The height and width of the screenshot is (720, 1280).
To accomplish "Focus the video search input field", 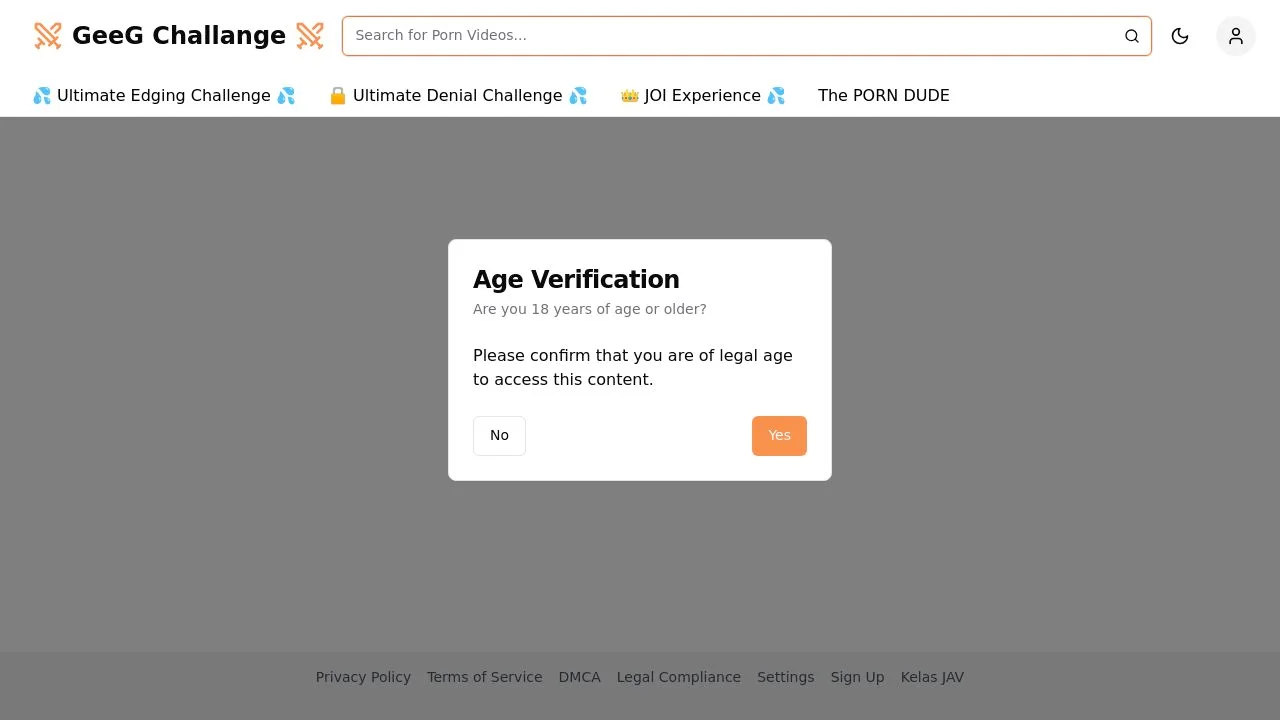I will [x=735, y=36].
